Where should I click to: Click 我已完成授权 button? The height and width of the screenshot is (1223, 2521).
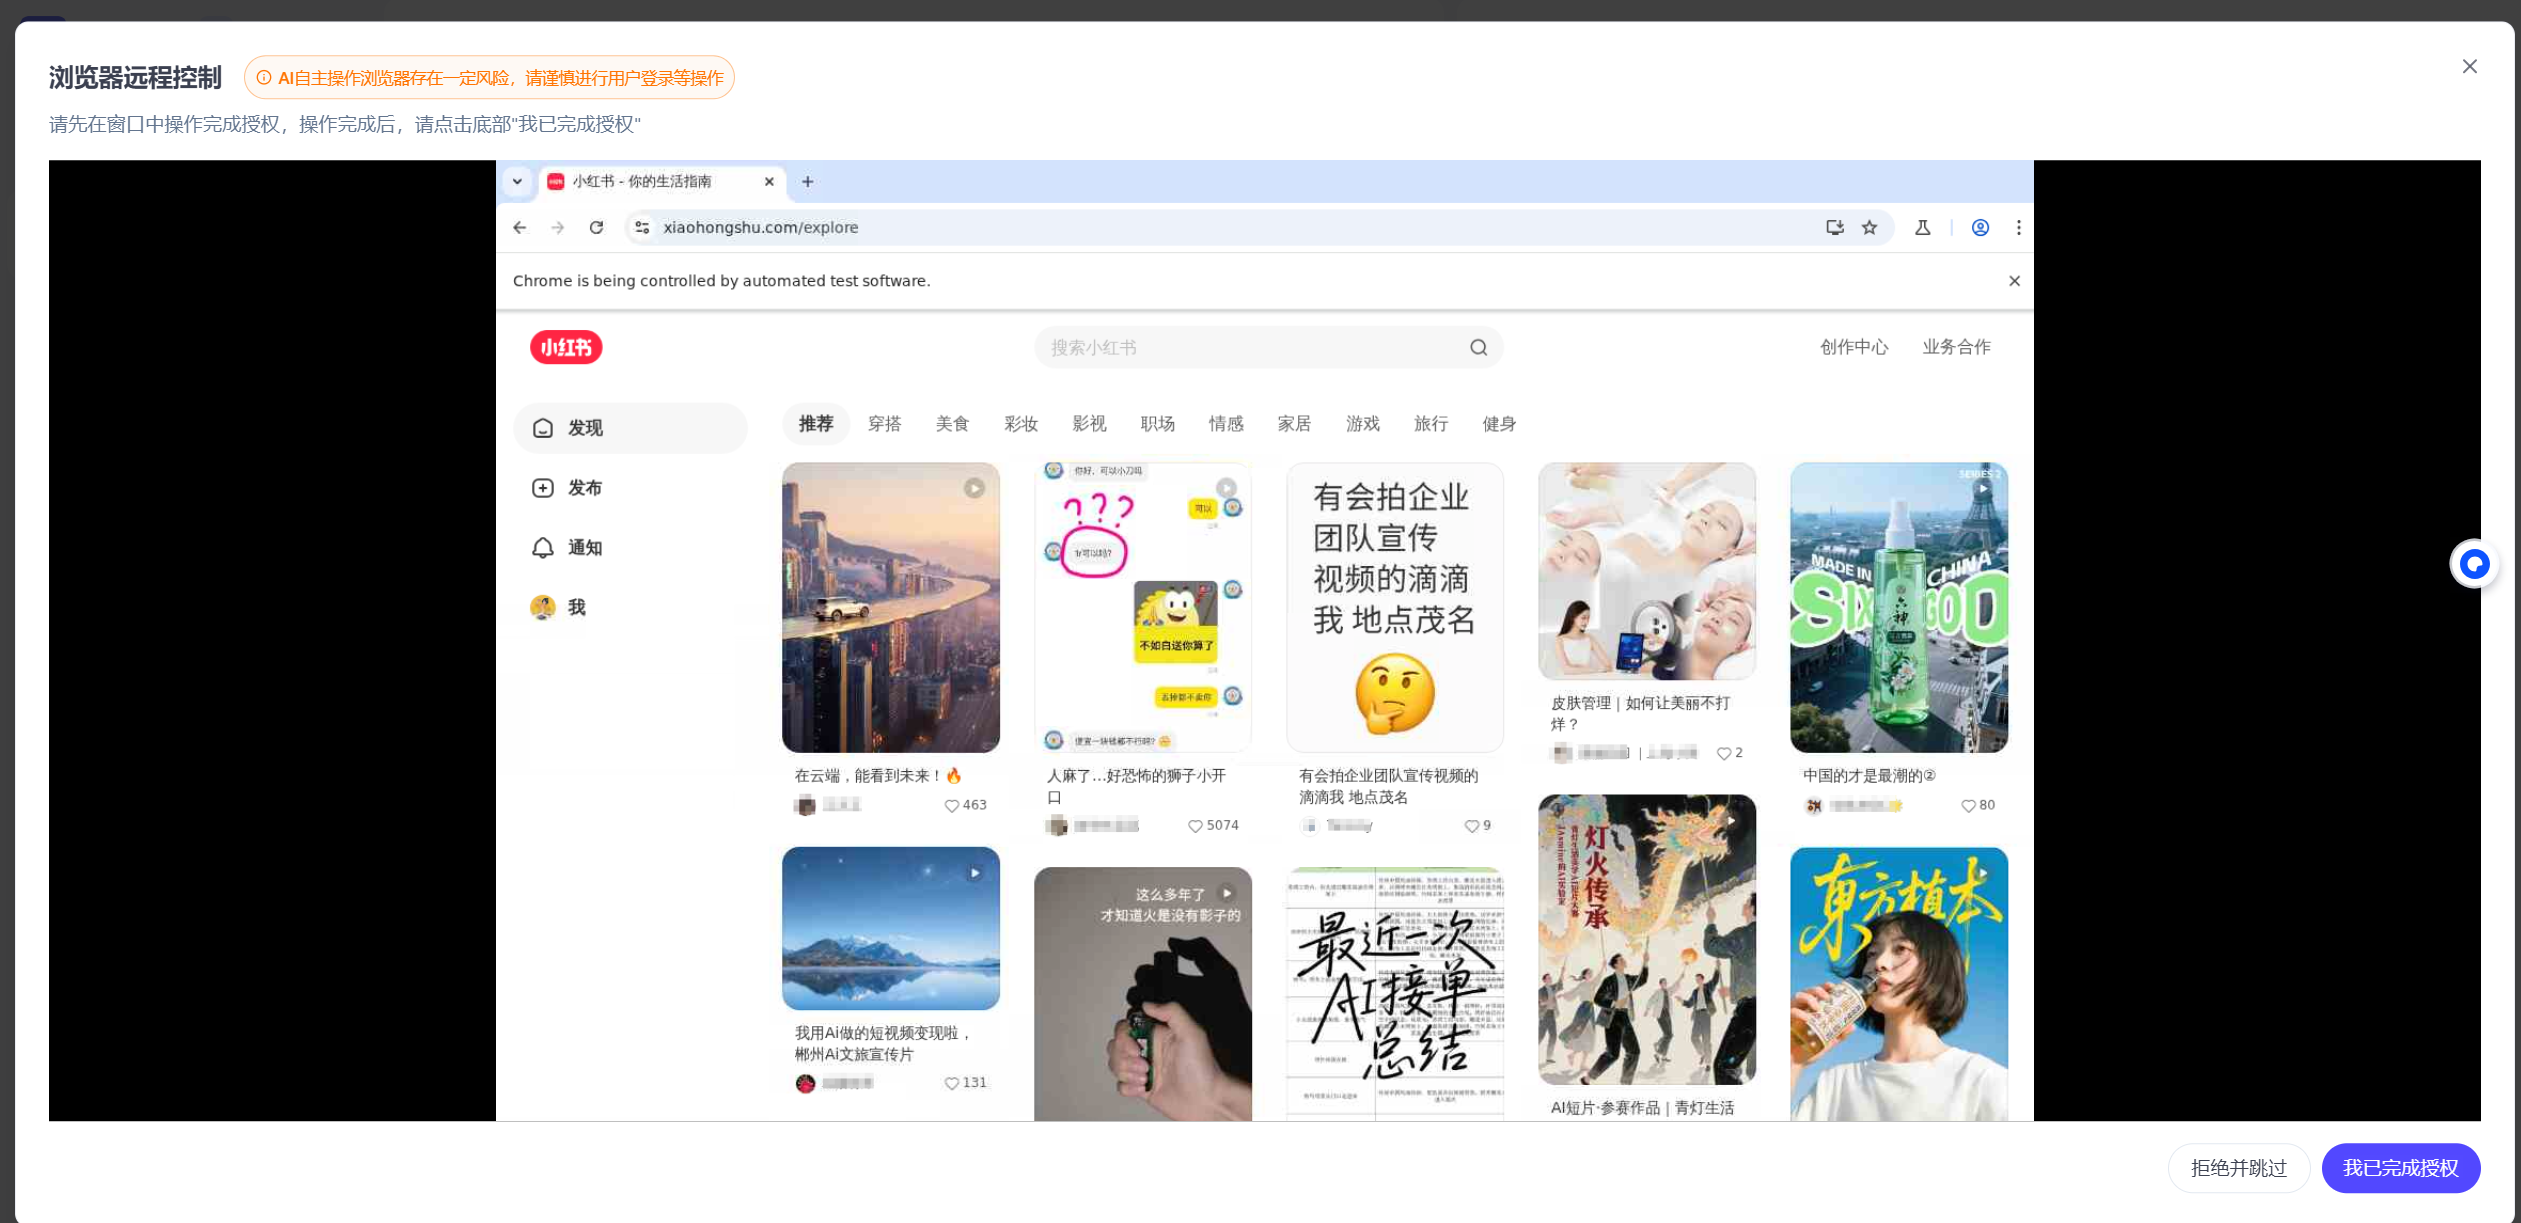[2399, 1167]
